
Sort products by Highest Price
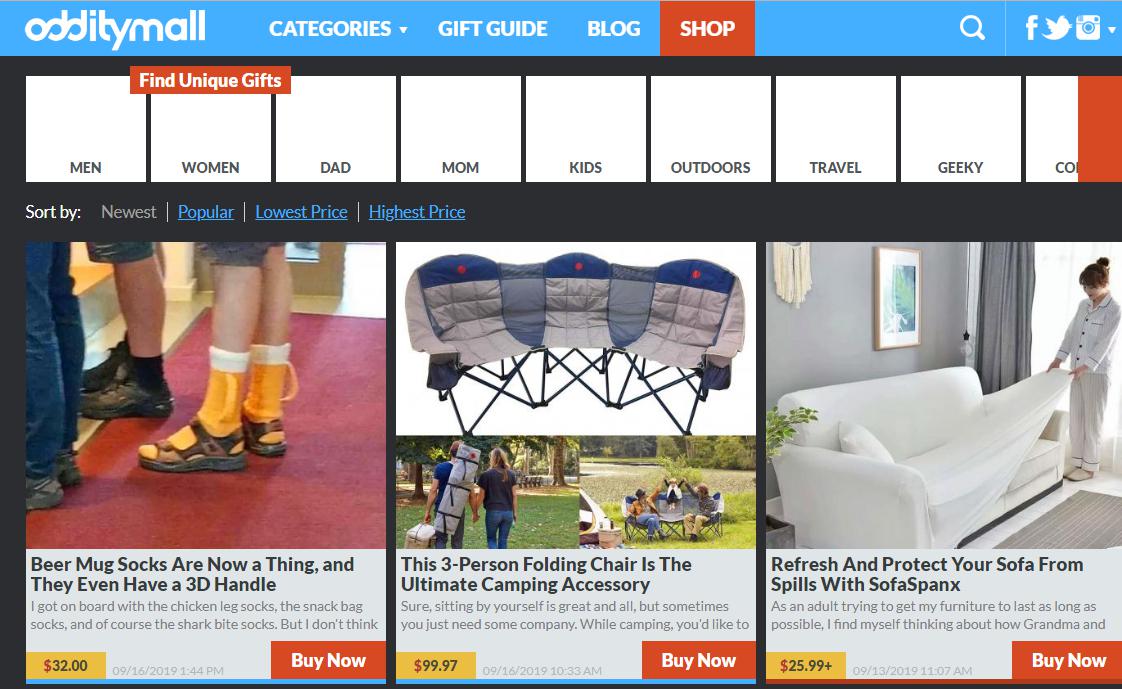(x=417, y=212)
